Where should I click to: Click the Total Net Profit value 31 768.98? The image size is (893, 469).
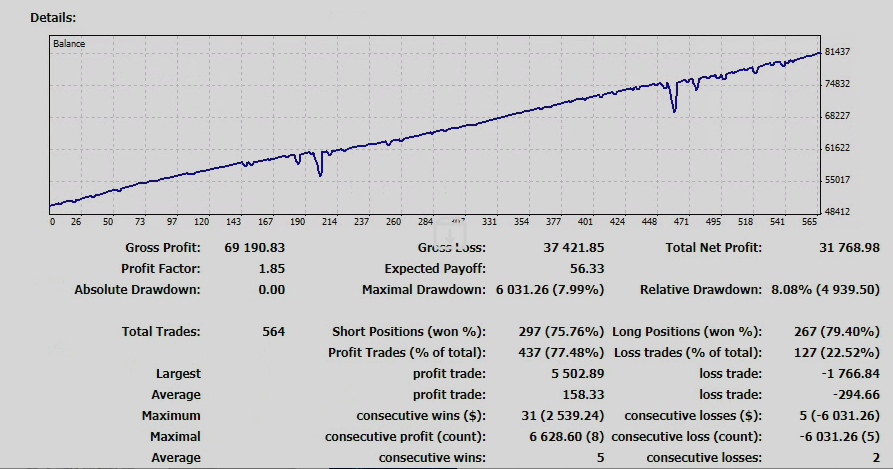point(849,248)
